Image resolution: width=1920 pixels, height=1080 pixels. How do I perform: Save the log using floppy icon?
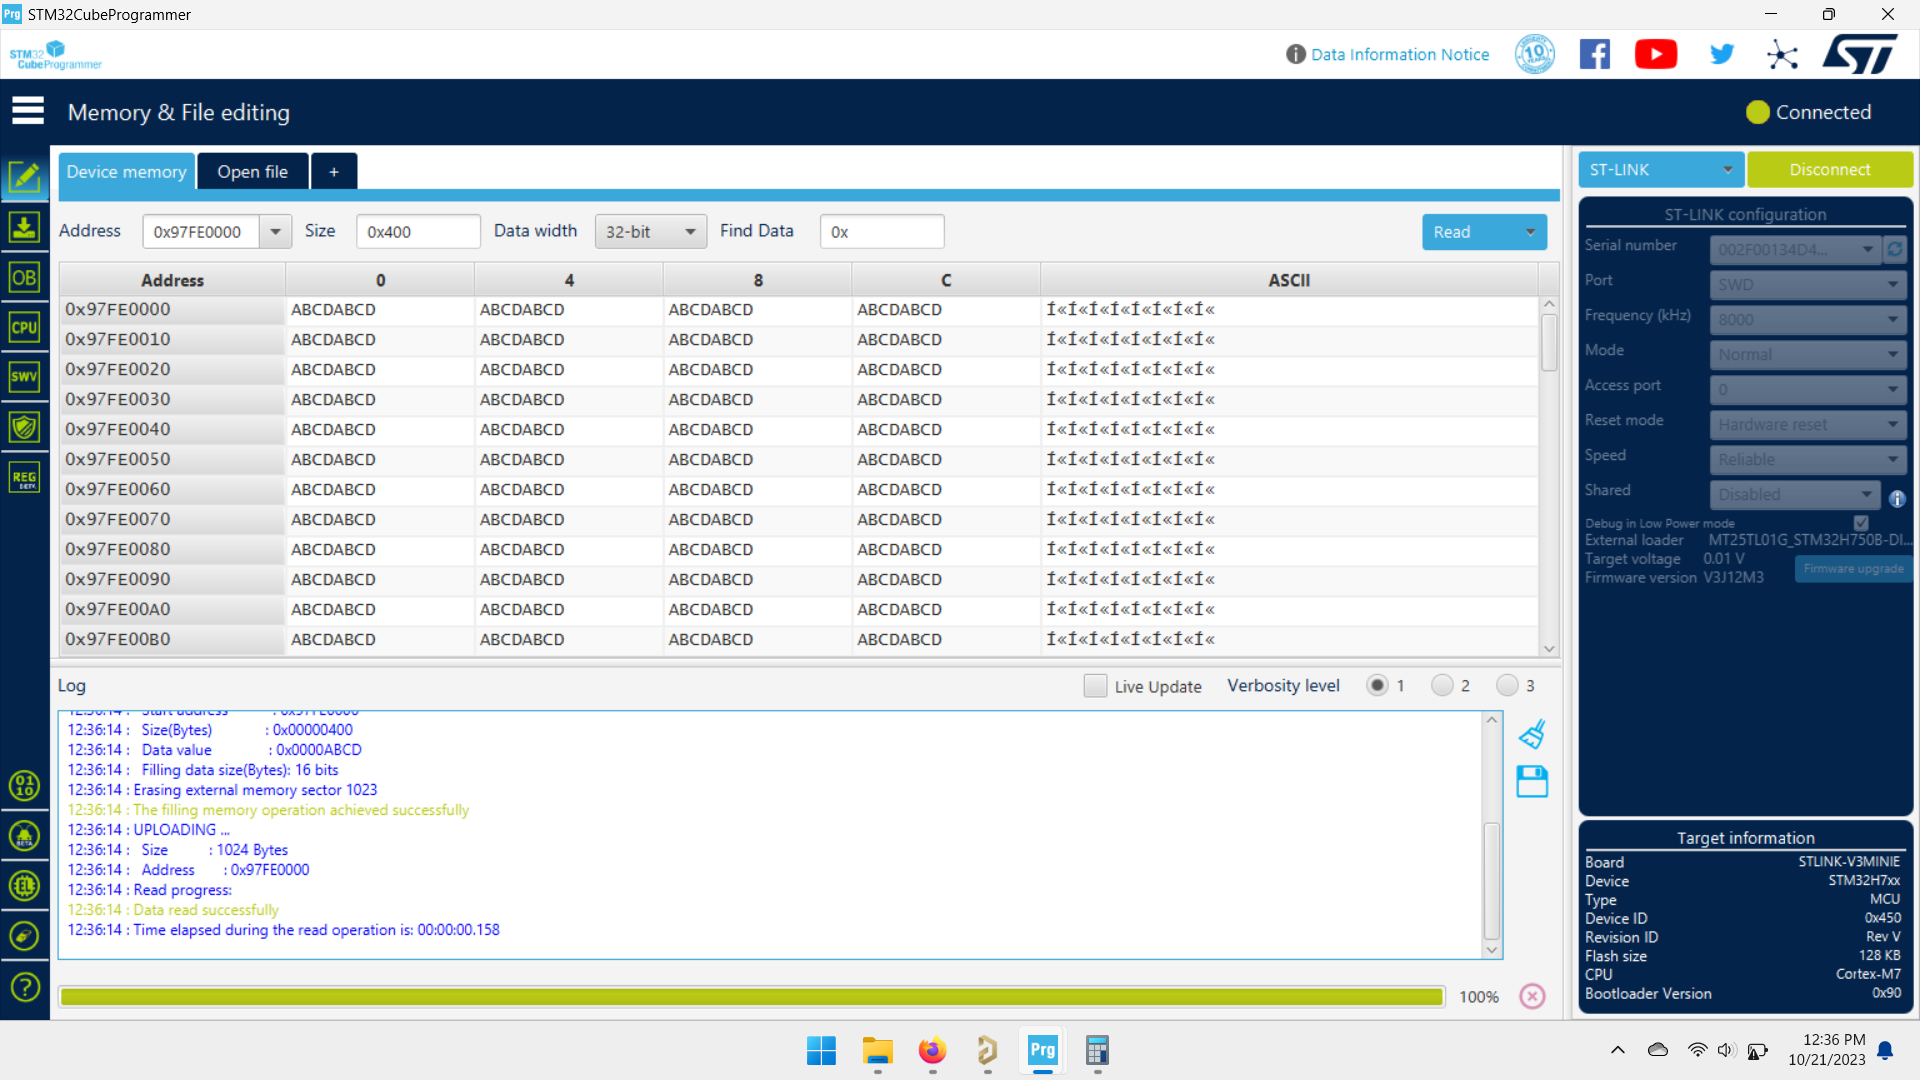click(1532, 781)
